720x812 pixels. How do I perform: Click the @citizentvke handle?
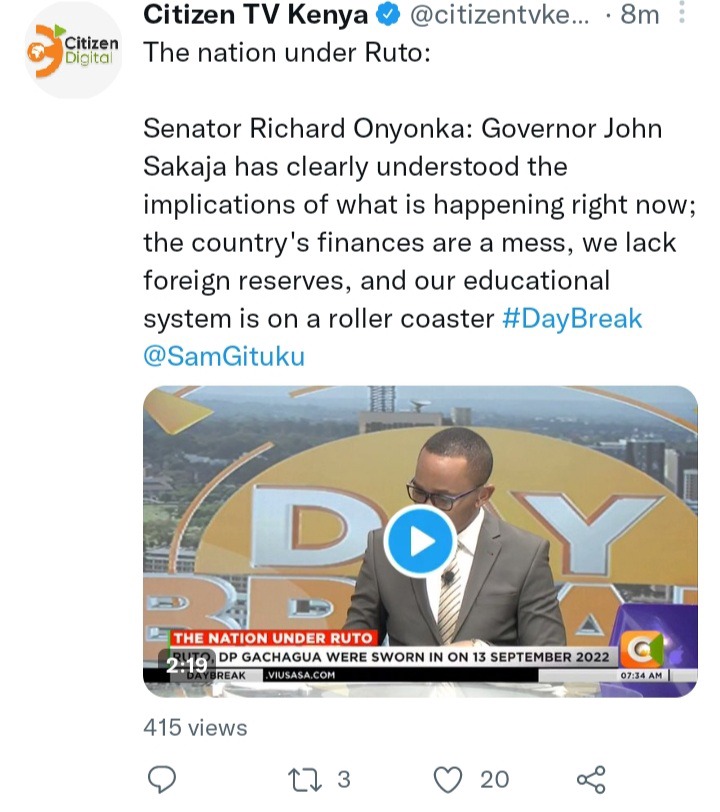click(499, 15)
